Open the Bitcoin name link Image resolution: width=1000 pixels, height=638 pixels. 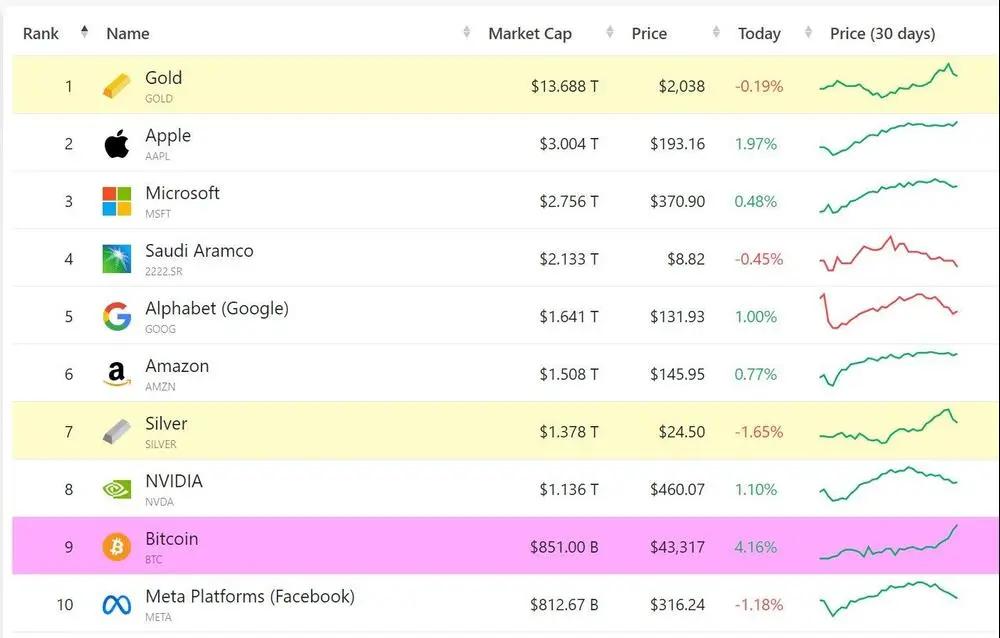tap(172, 539)
